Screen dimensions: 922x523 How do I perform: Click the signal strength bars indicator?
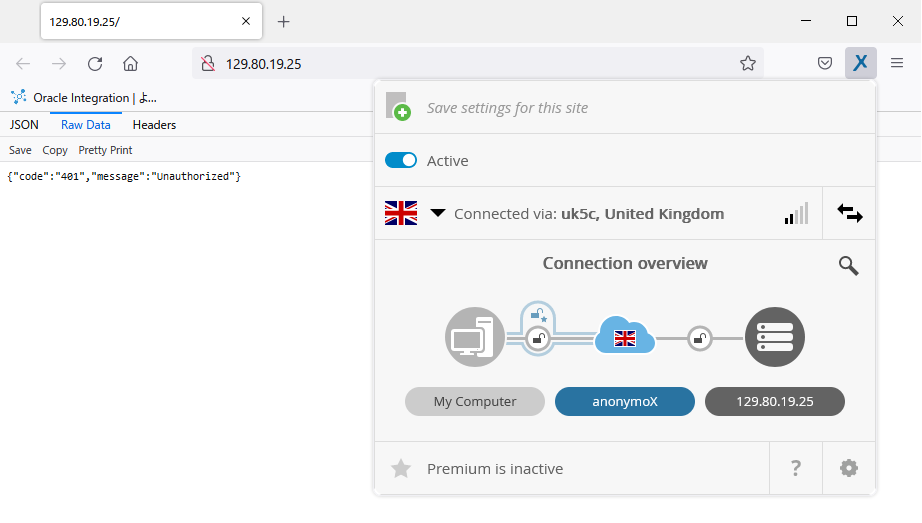coord(796,213)
